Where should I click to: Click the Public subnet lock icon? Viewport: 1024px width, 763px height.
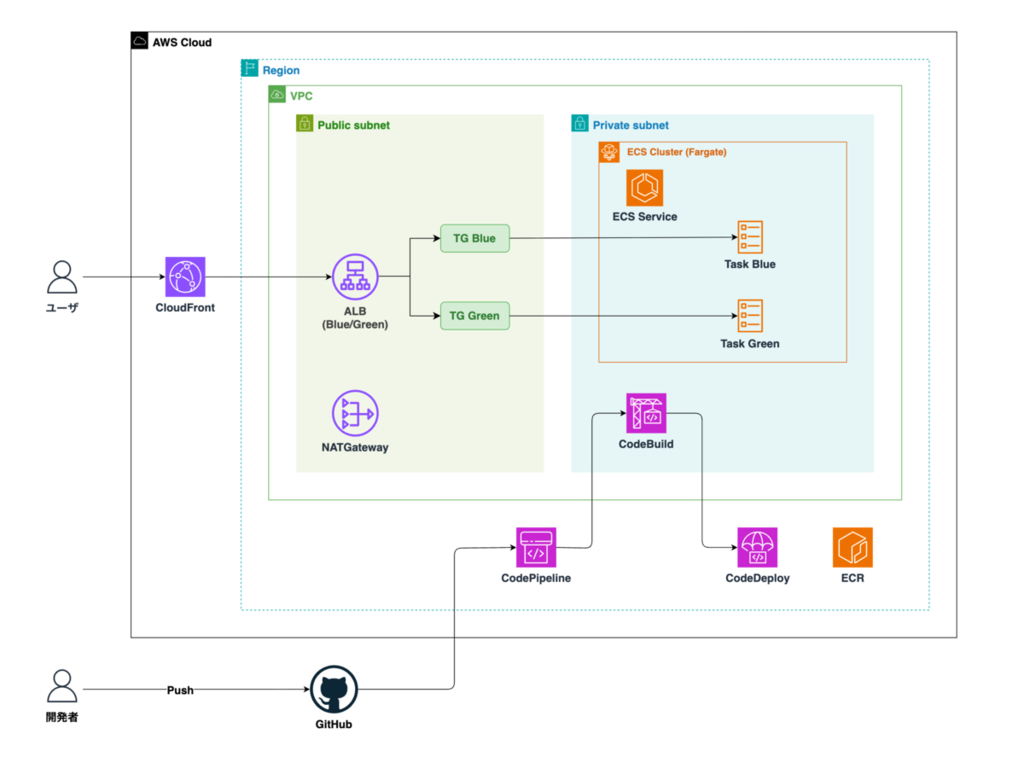[x=304, y=123]
